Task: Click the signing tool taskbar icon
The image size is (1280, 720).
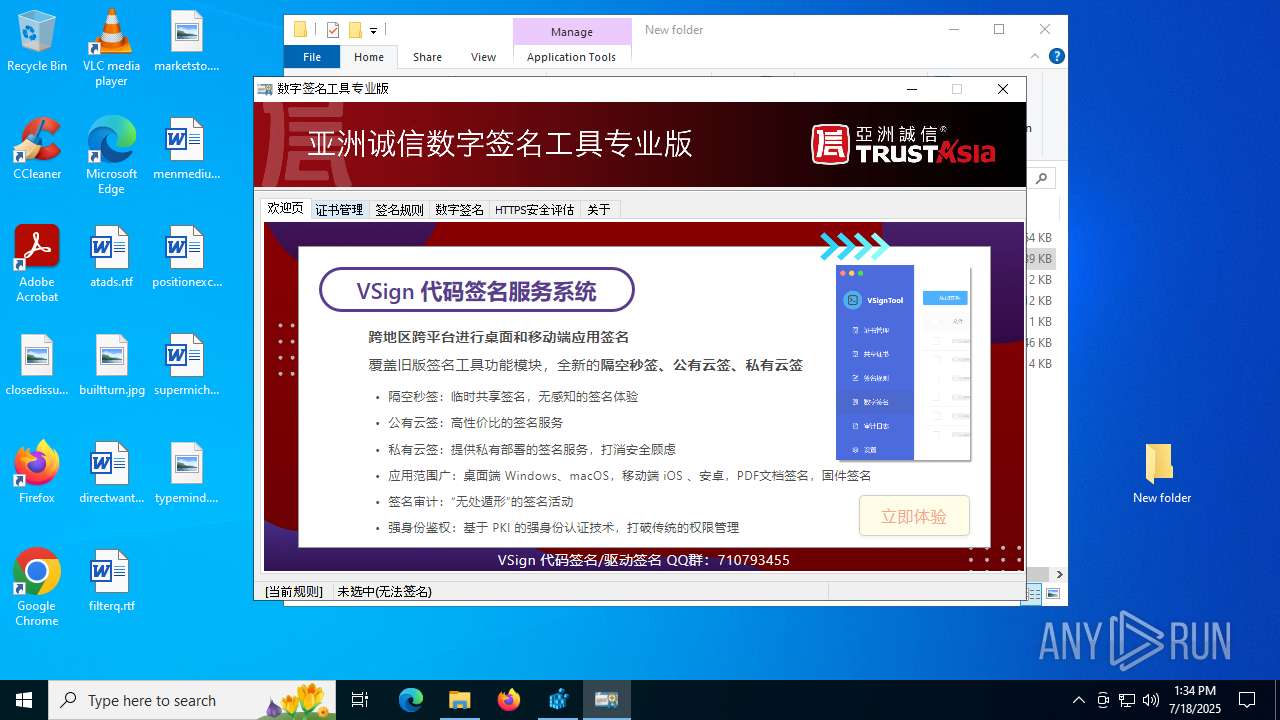Action: coord(607,700)
